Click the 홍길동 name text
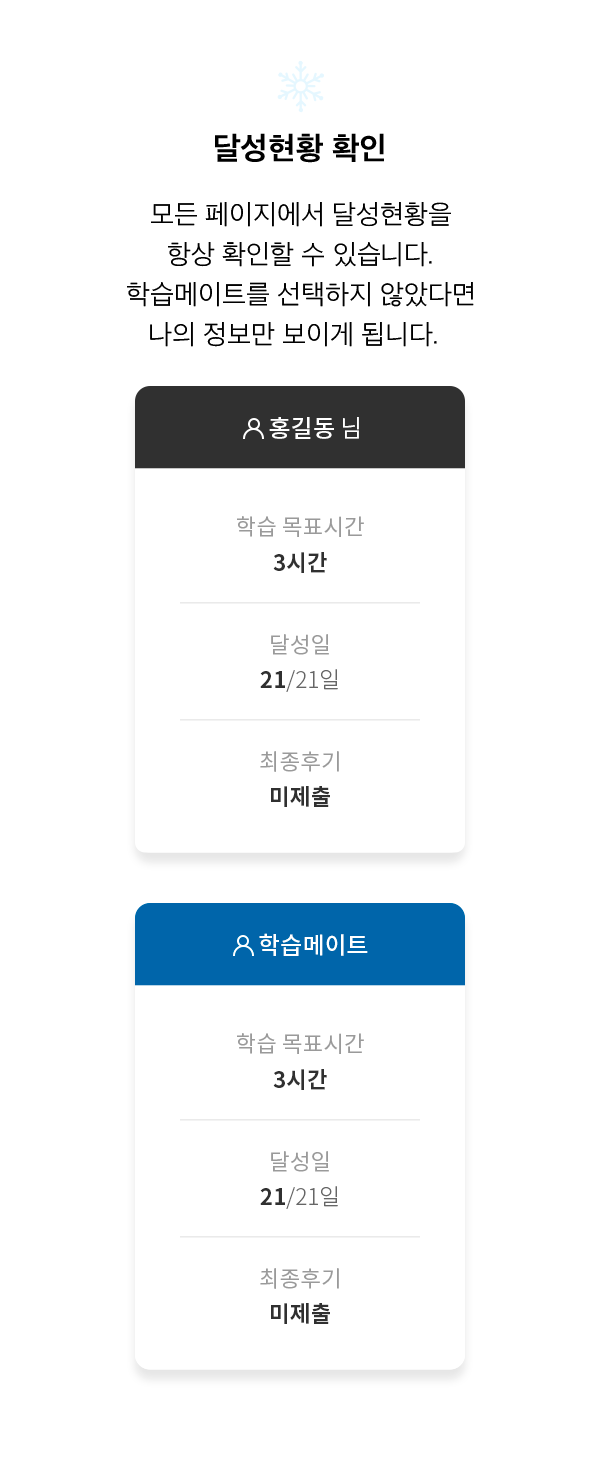 click(x=301, y=428)
